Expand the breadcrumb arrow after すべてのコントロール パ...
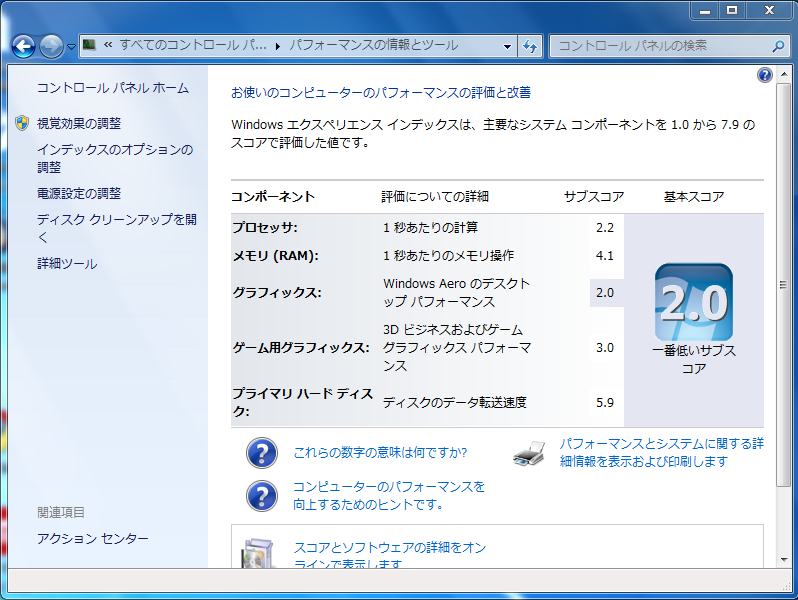This screenshot has height=600, width=798. coord(278,46)
